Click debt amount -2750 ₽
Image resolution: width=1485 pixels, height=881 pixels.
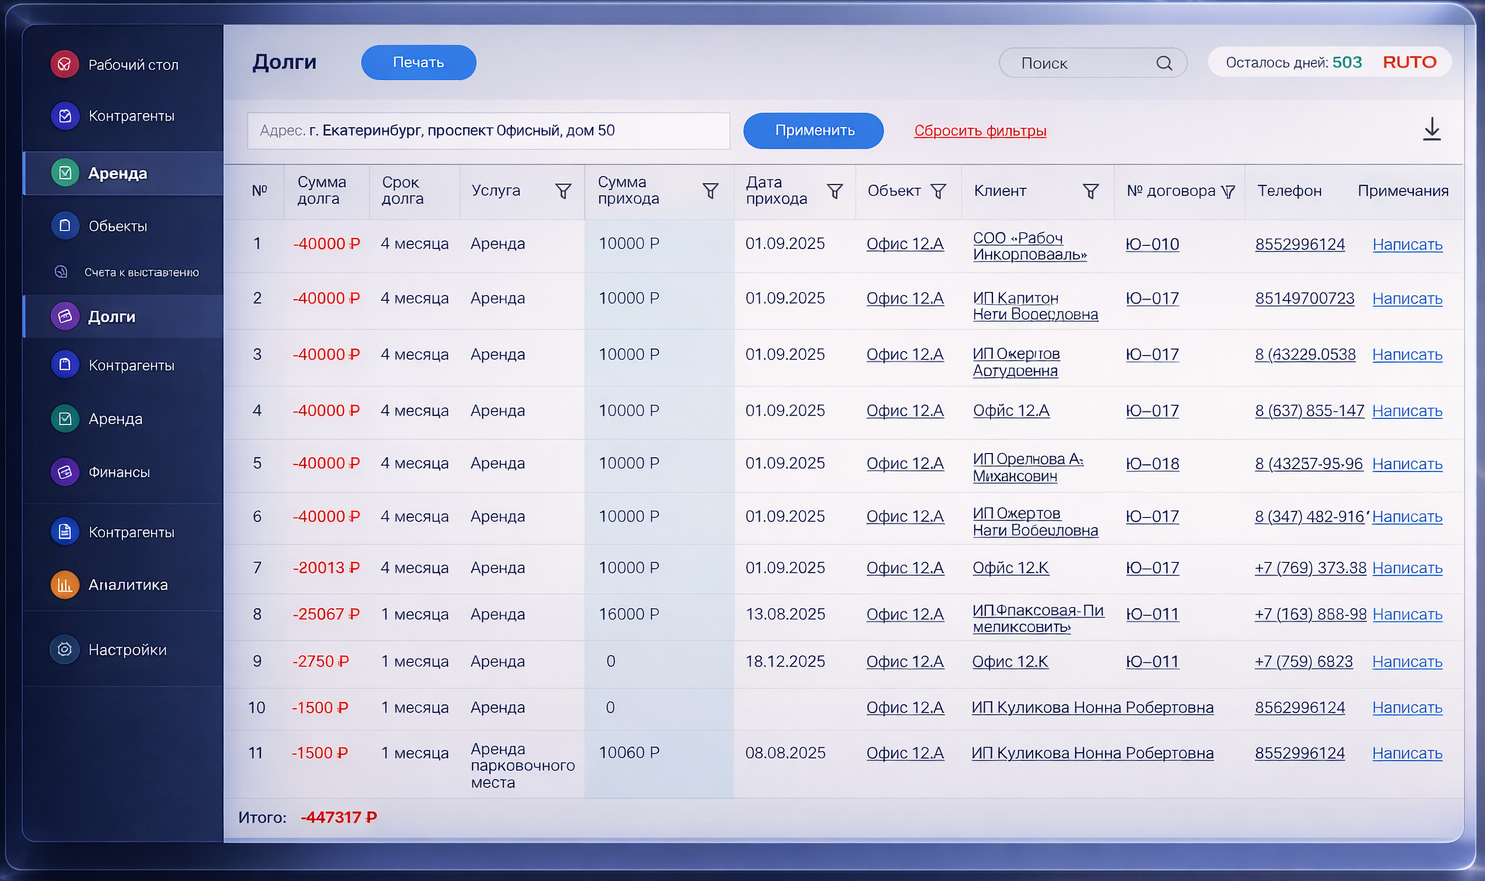click(320, 662)
